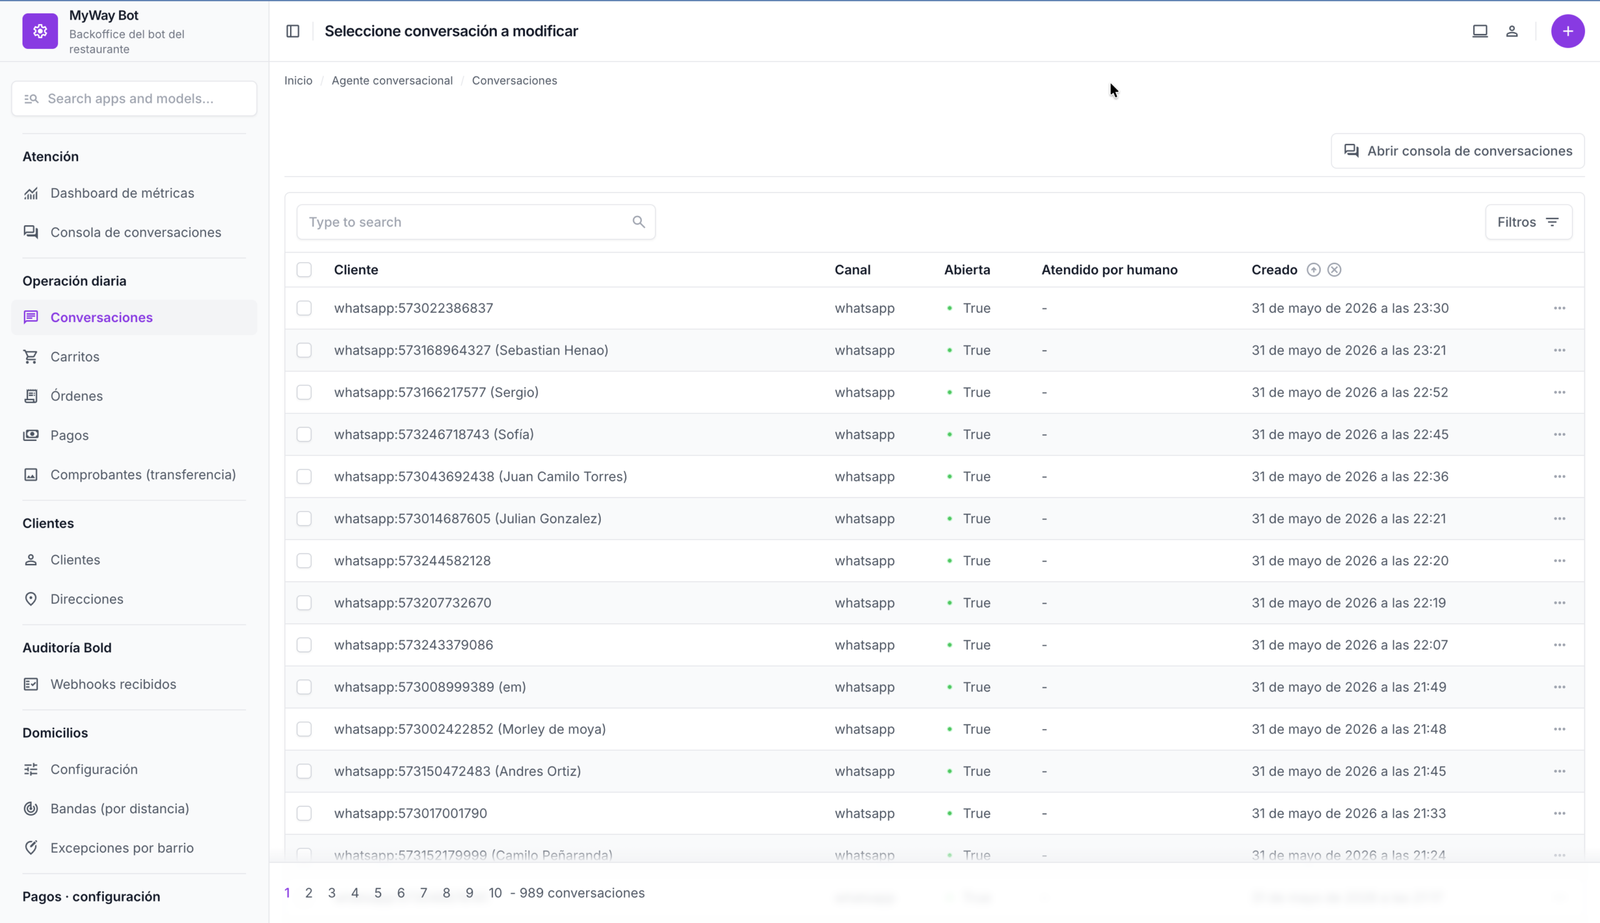This screenshot has height=923, width=1600.
Task: Open row actions for whatsapp:573017001790
Action: coord(1559,813)
